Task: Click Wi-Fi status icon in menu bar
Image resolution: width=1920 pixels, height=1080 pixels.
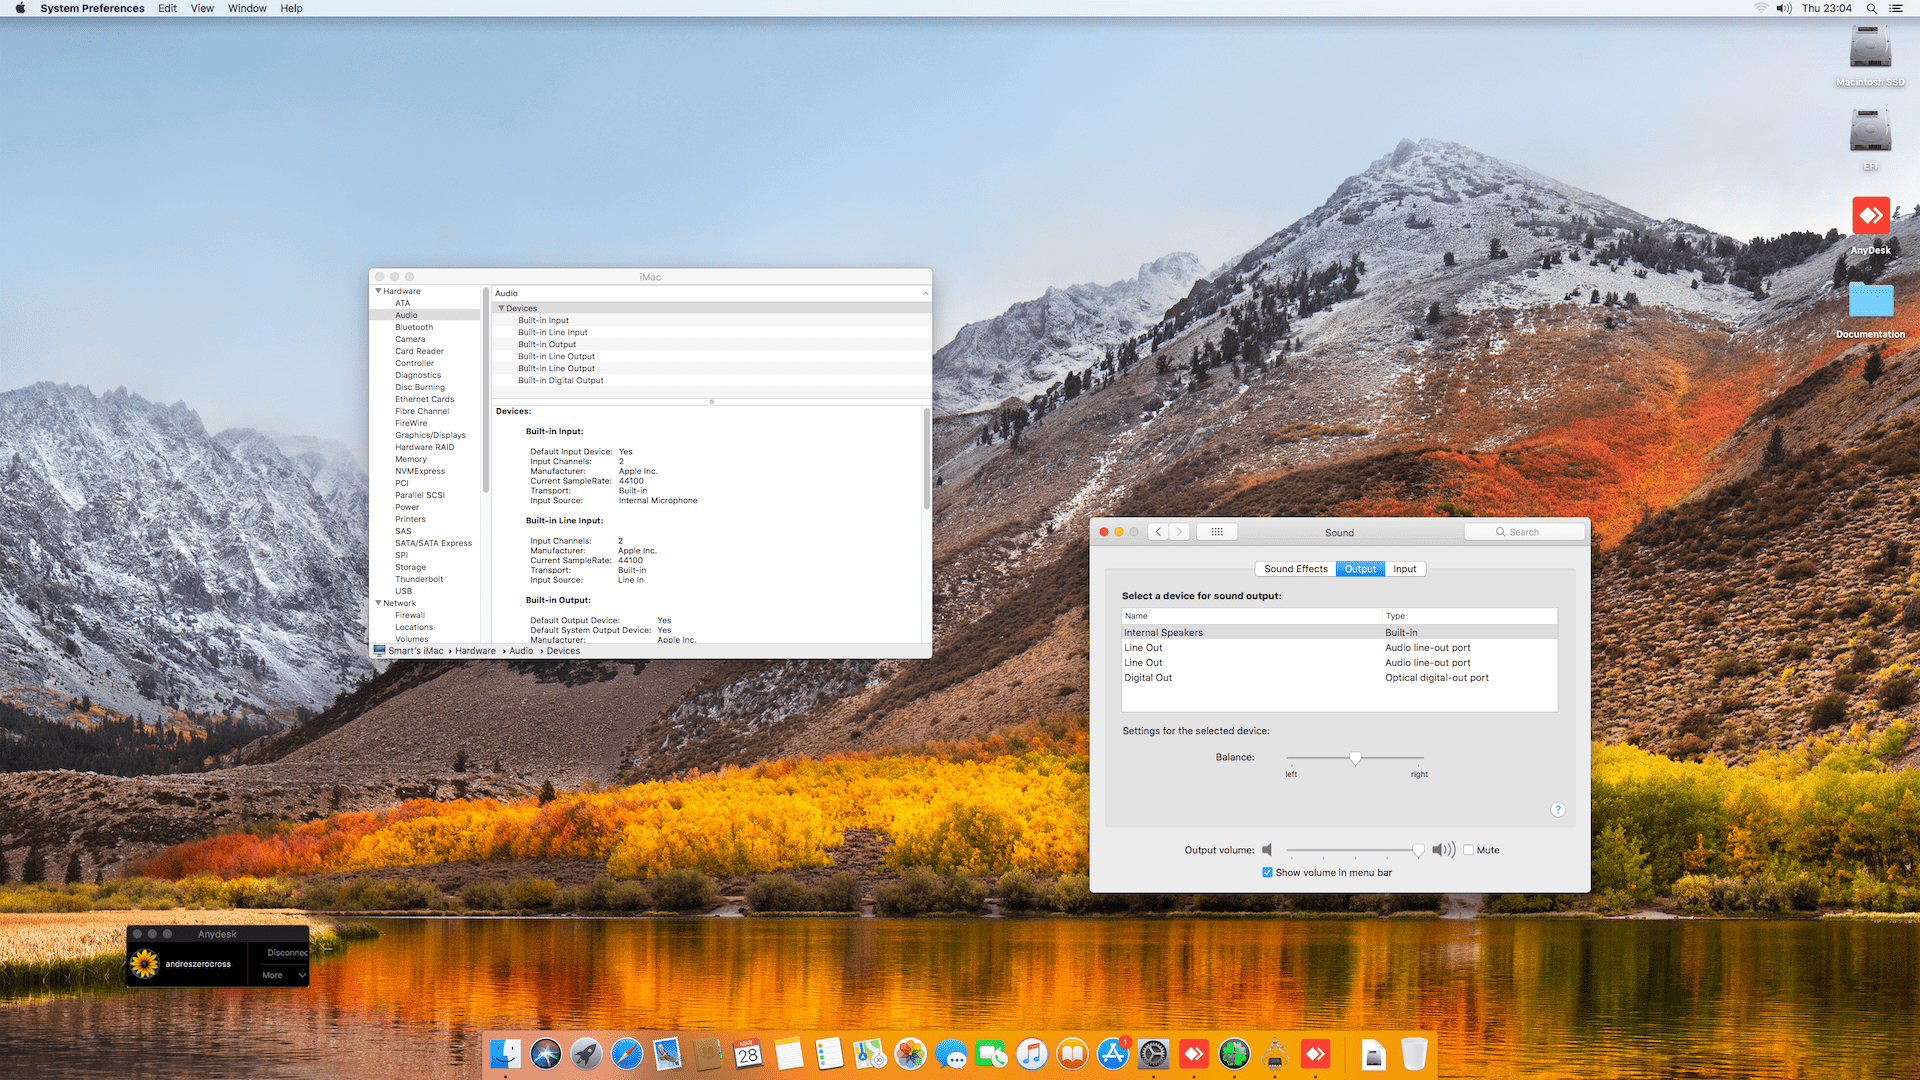Action: [x=1761, y=8]
